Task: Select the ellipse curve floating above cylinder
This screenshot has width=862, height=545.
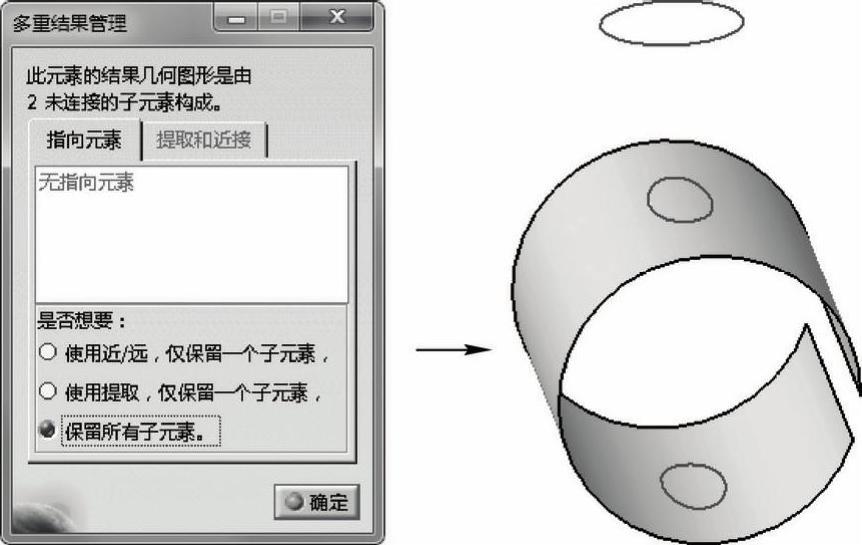Action: click(671, 23)
